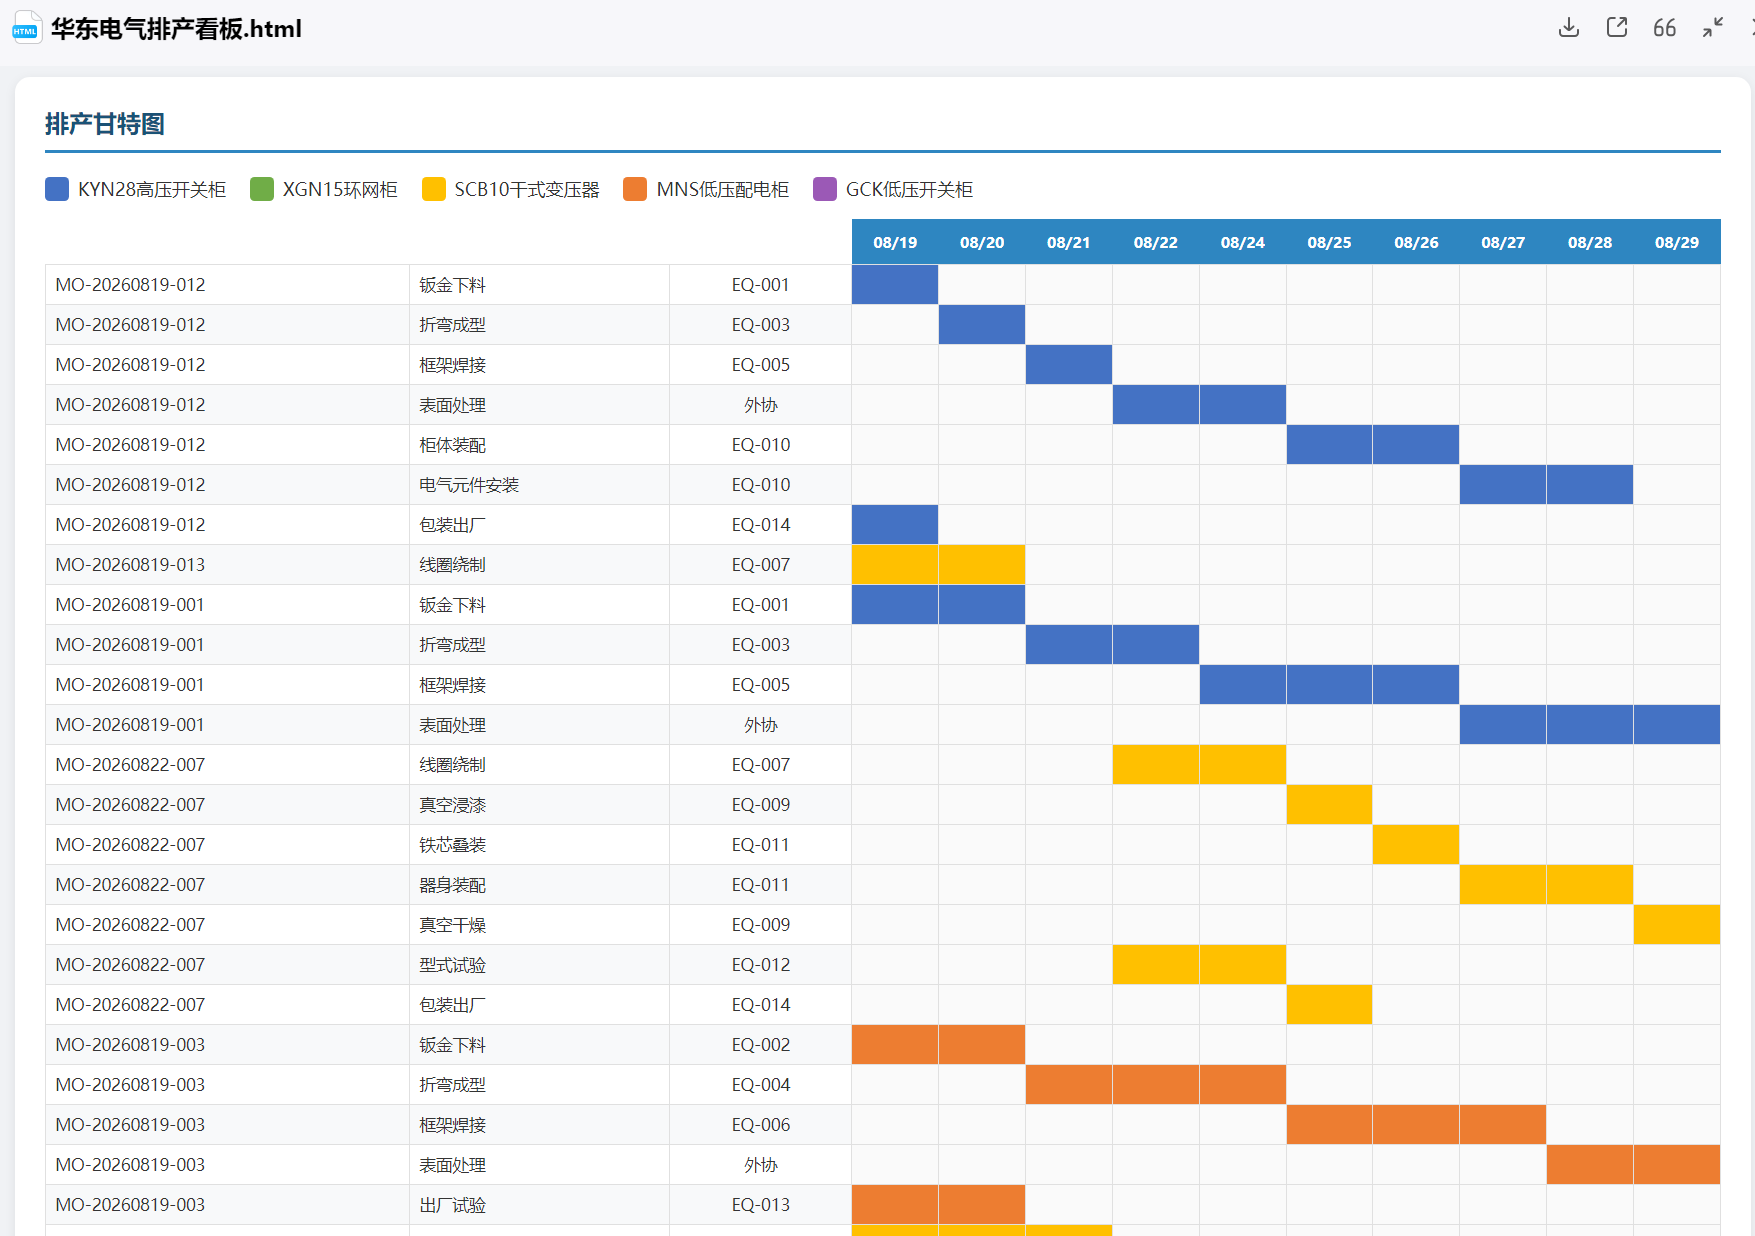Click the purple GCK低压开关柜 legend swatch
The height and width of the screenshot is (1236, 1755).
click(x=825, y=189)
